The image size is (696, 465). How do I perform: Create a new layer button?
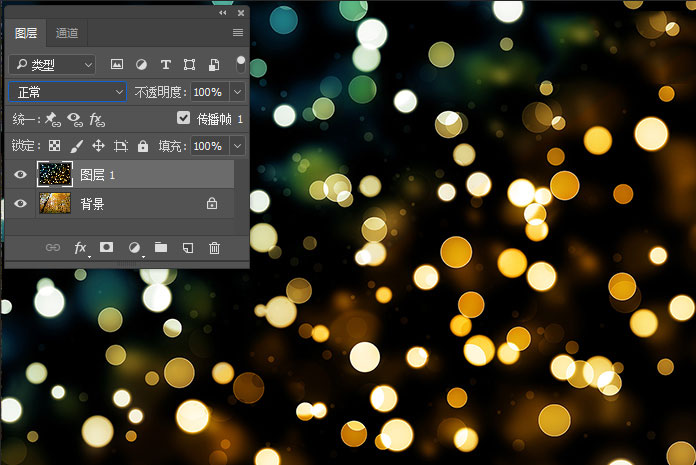(187, 247)
